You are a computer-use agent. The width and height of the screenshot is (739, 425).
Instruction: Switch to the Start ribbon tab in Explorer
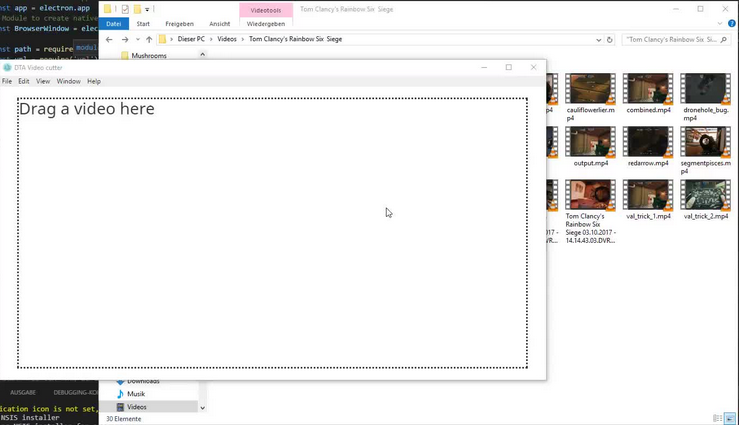143,24
